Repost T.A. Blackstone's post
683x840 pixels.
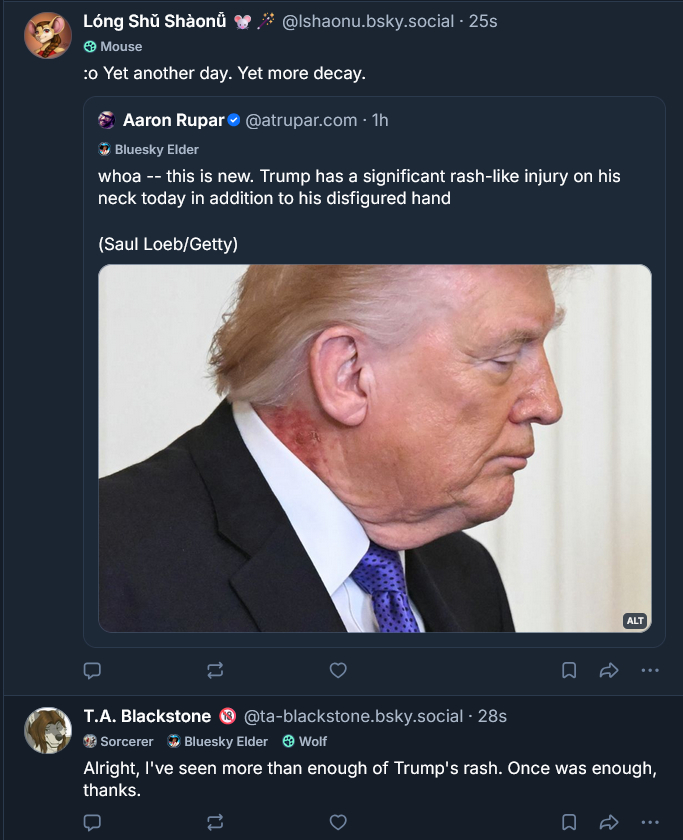click(x=215, y=823)
